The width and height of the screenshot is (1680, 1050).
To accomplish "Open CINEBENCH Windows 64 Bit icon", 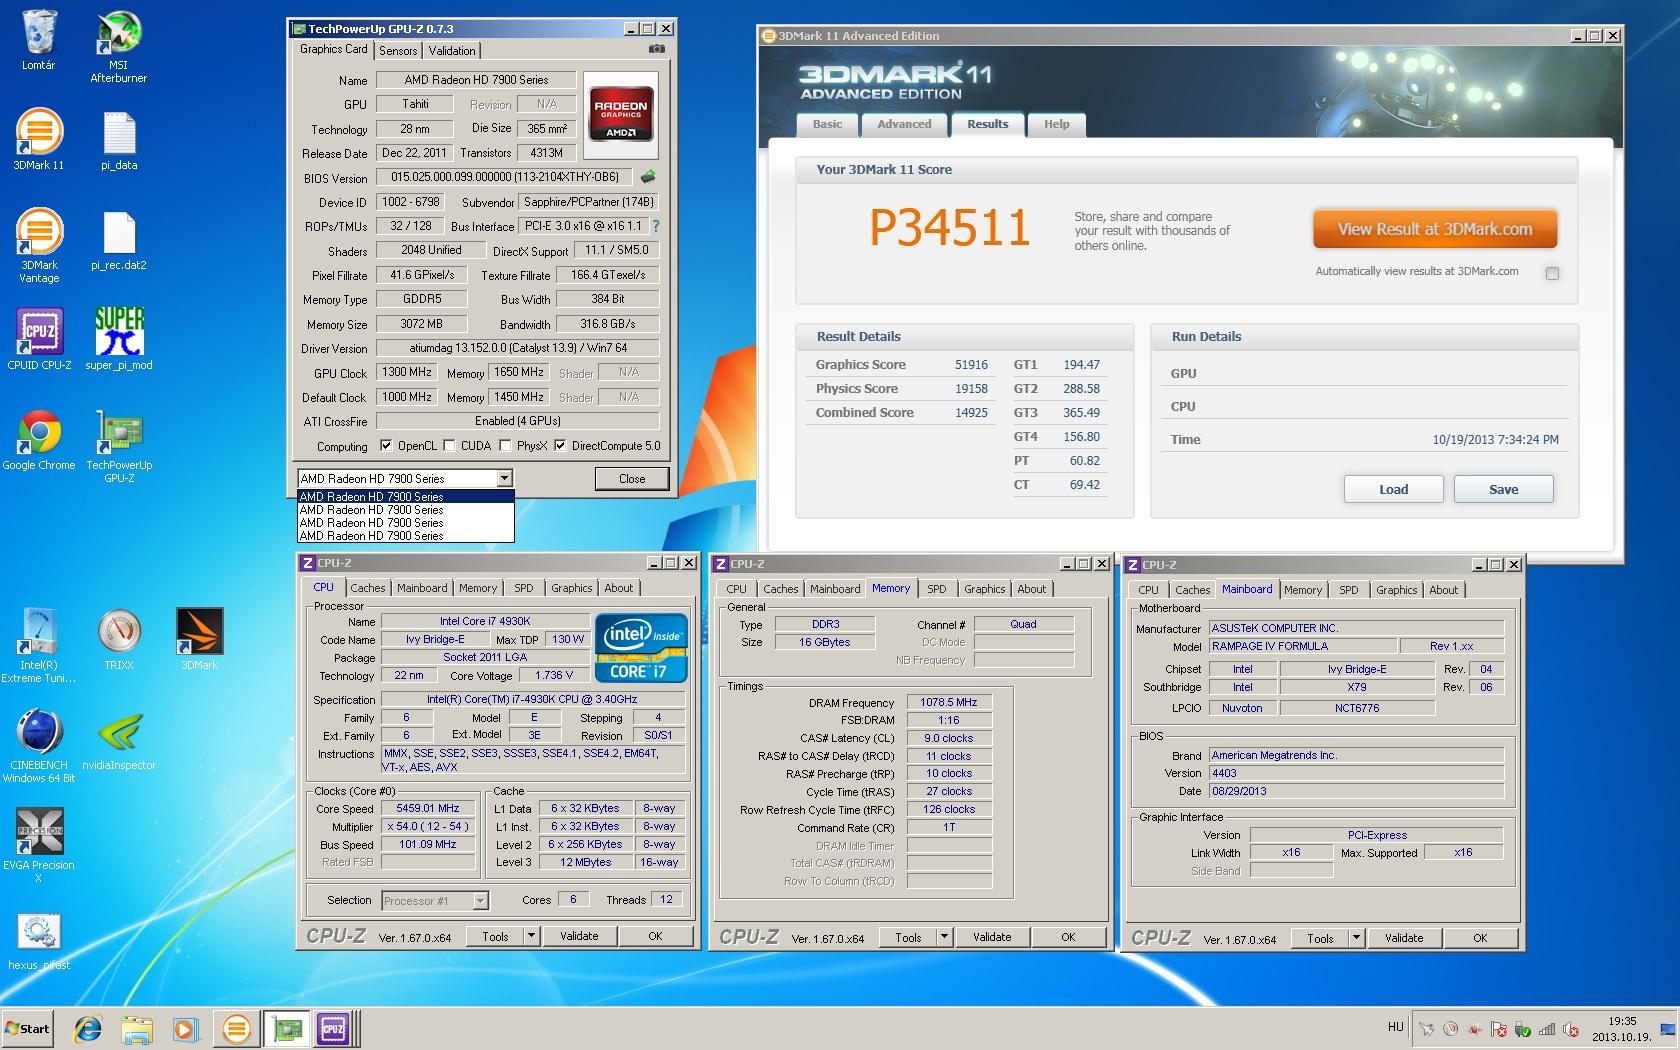I will [38, 746].
